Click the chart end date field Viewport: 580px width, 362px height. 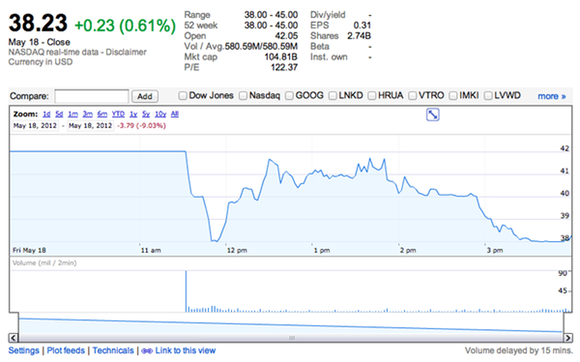coord(90,126)
